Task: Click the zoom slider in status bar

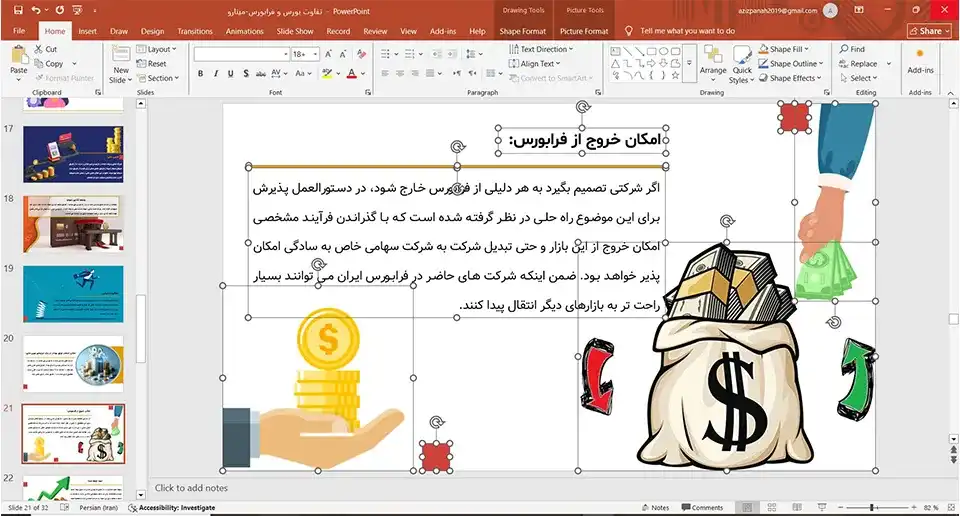Action: coord(877,507)
